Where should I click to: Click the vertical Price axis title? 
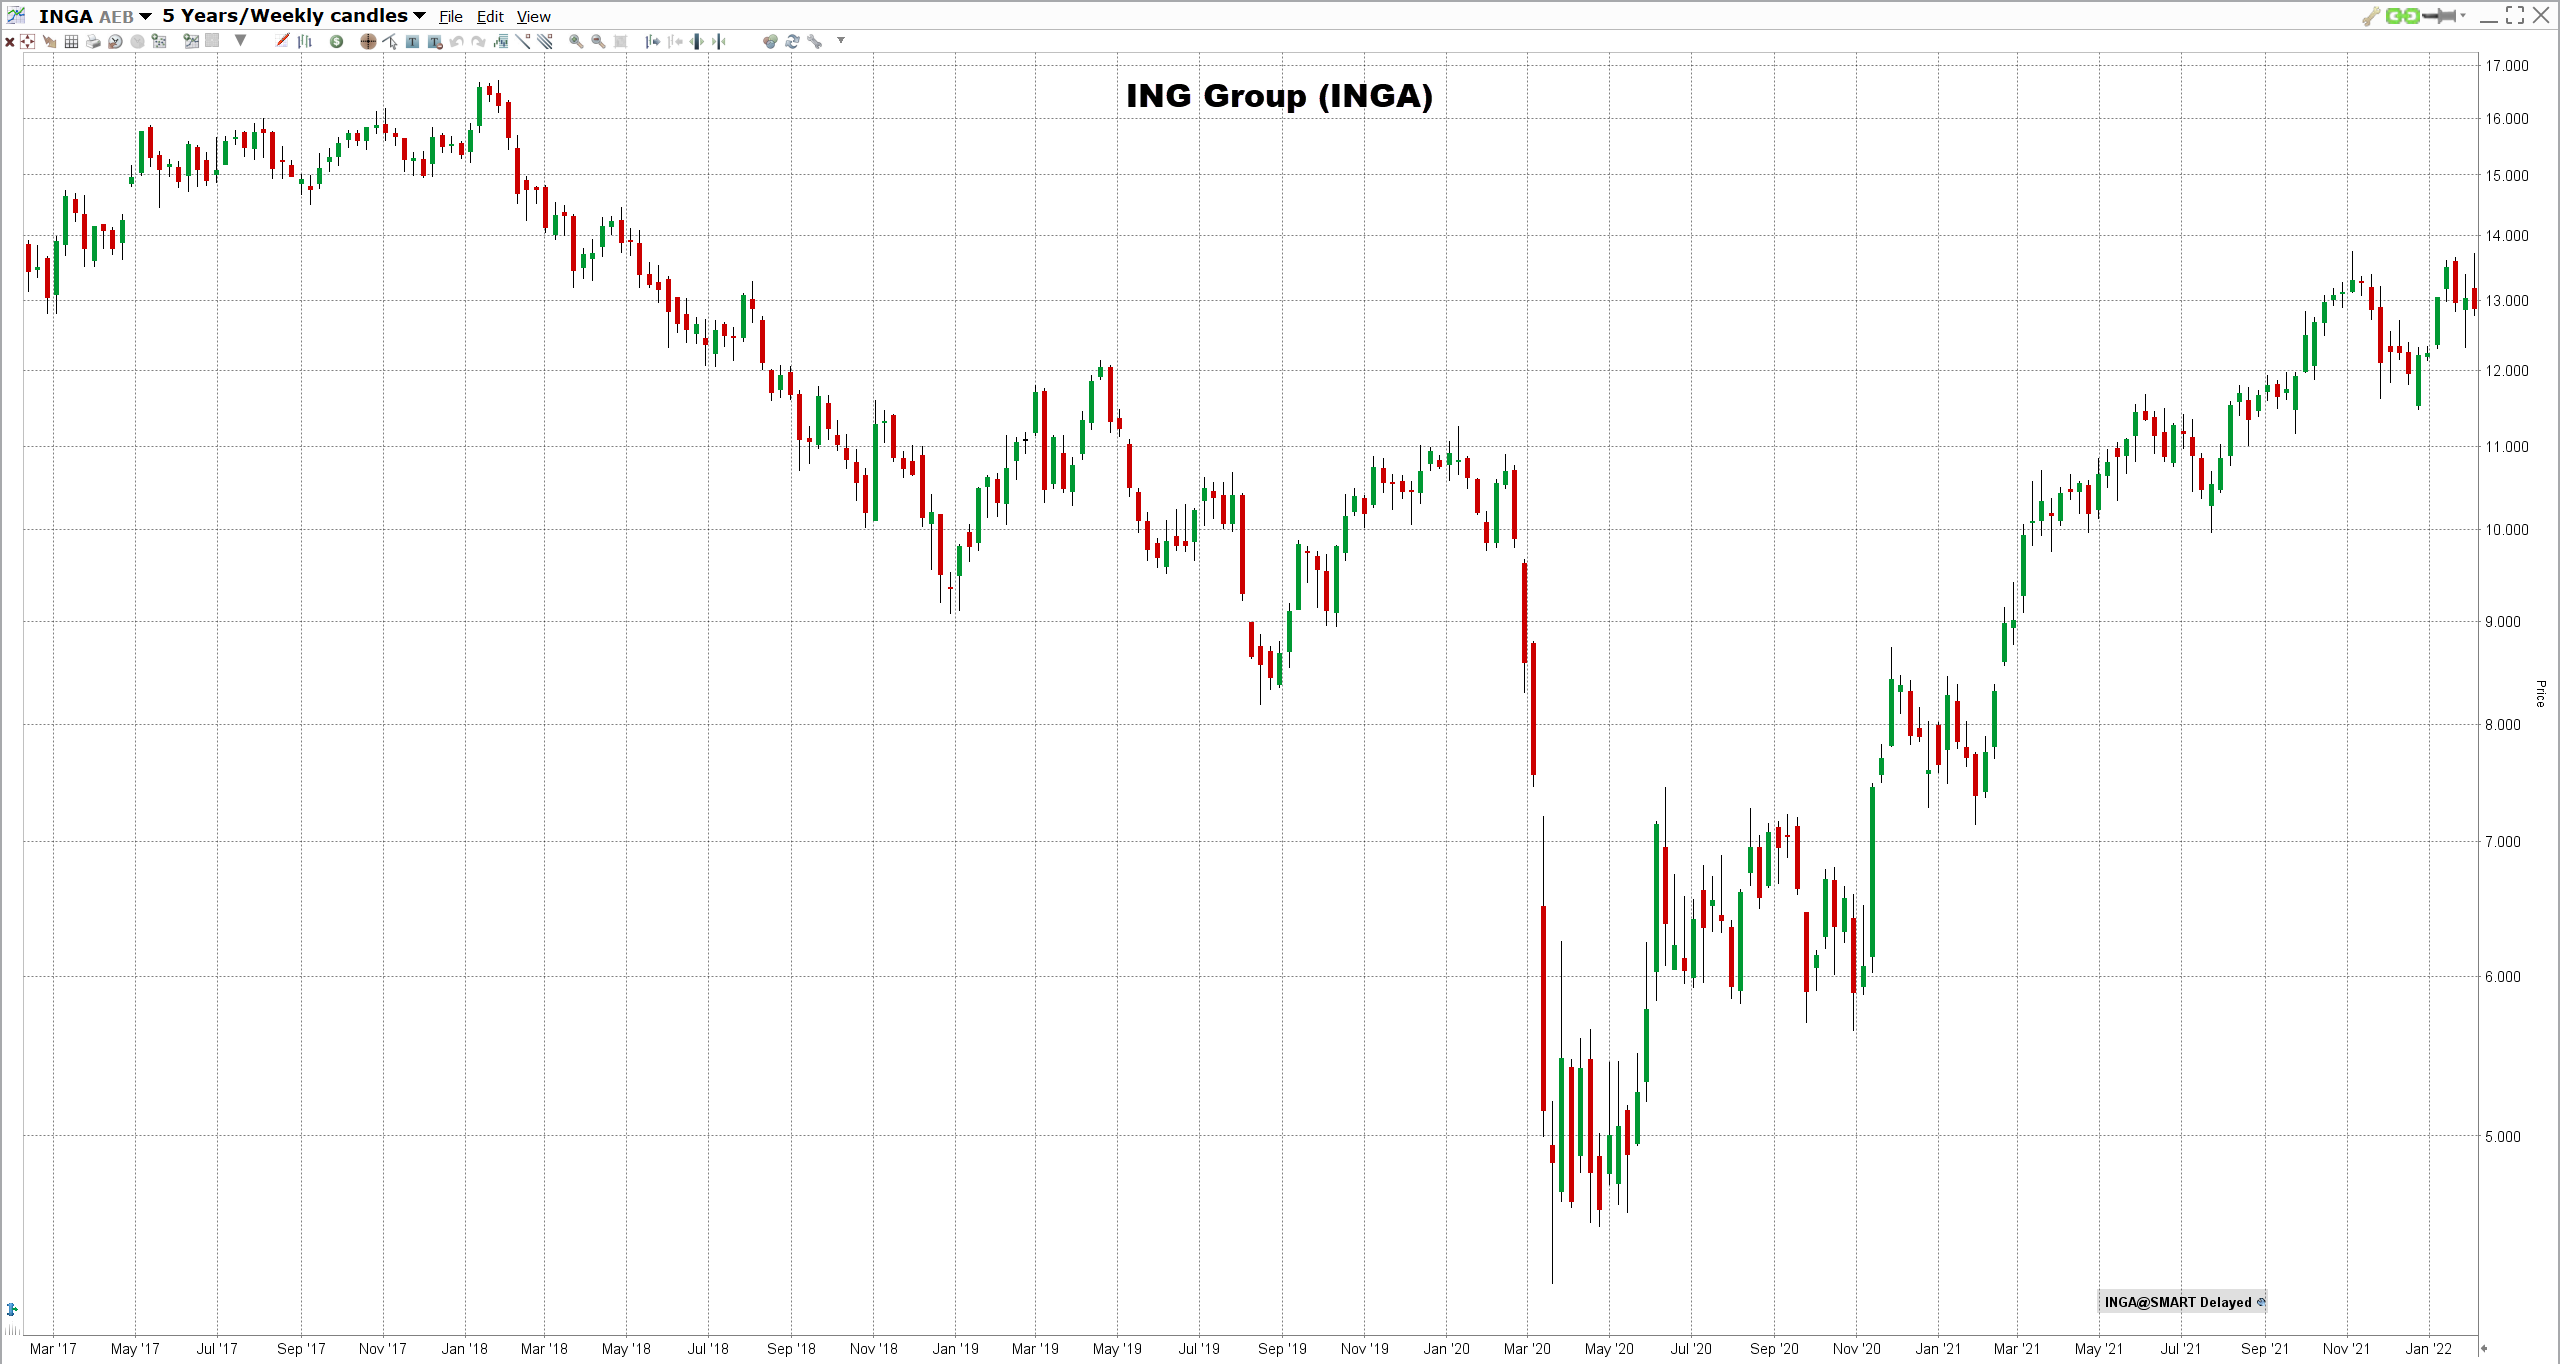[x=2540, y=694]
